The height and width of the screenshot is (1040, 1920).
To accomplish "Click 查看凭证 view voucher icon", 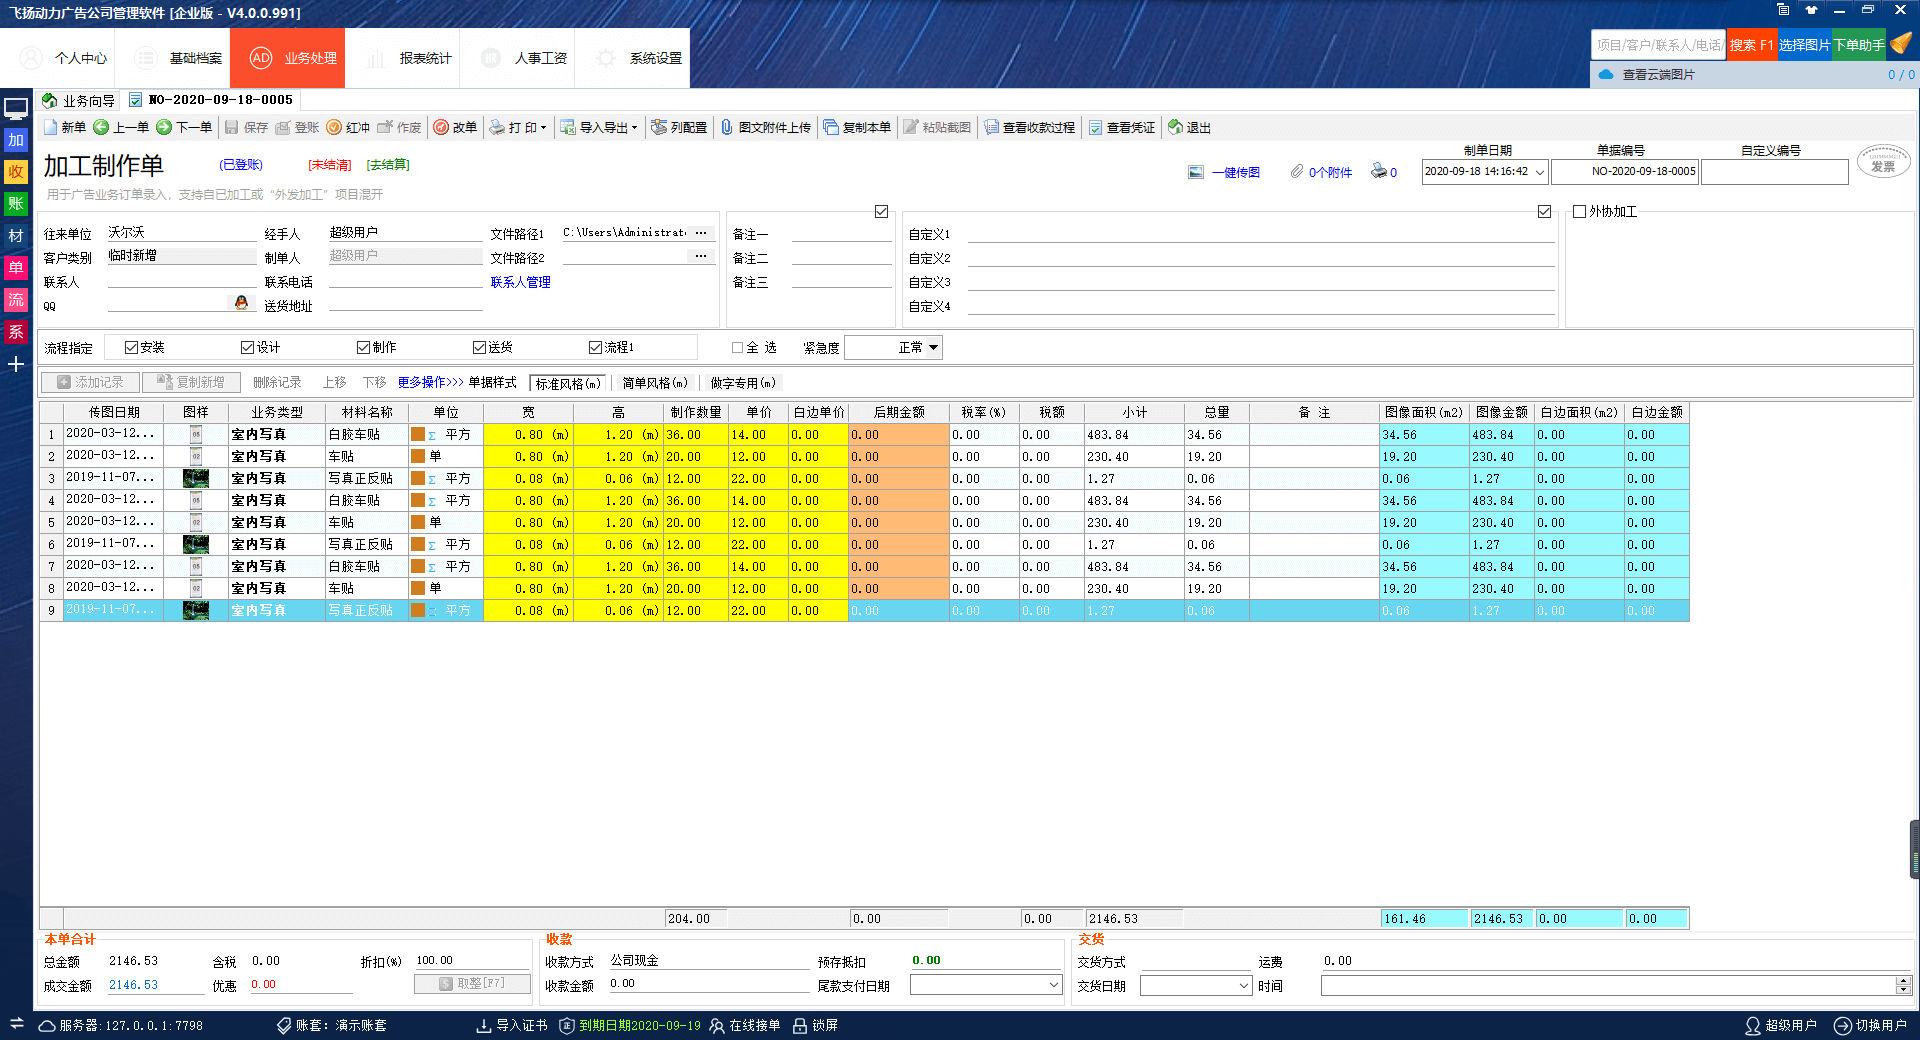I will 1096,128.
